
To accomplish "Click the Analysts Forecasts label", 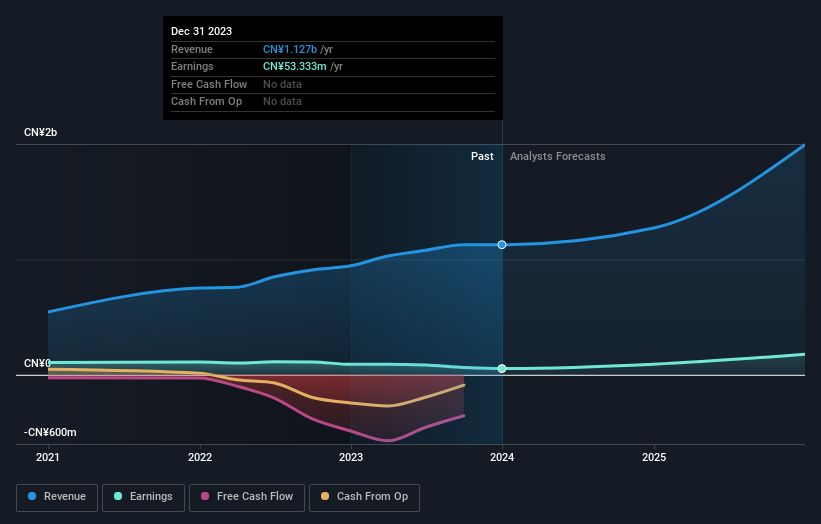I will coord(558,157).
